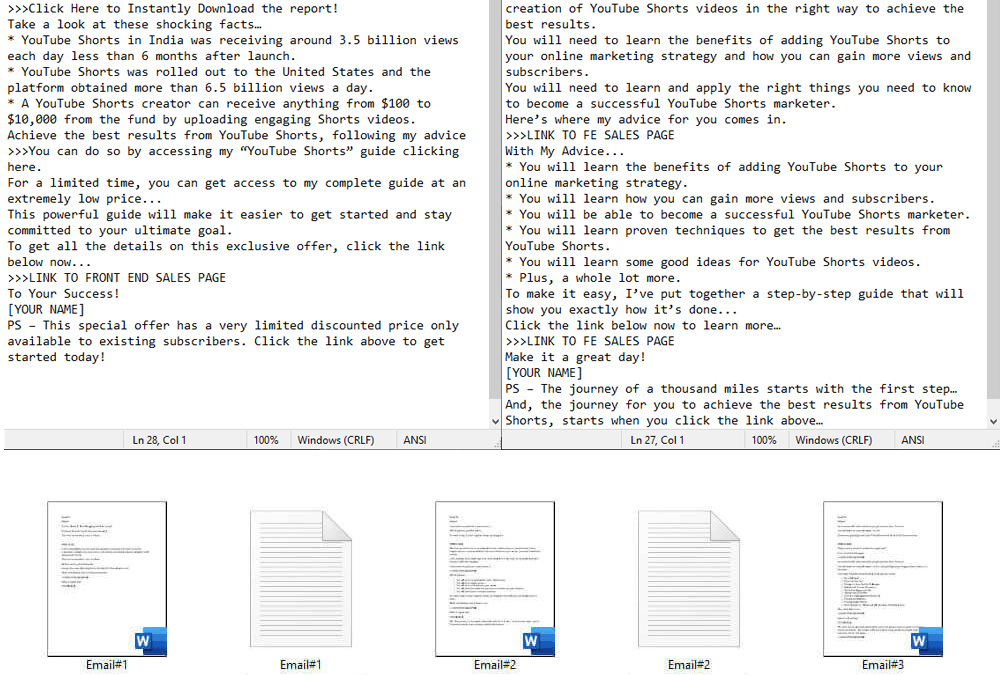Click 'To Your Success!' in left Notepad
Screen dimensions: 1000x675
point(63,293)
